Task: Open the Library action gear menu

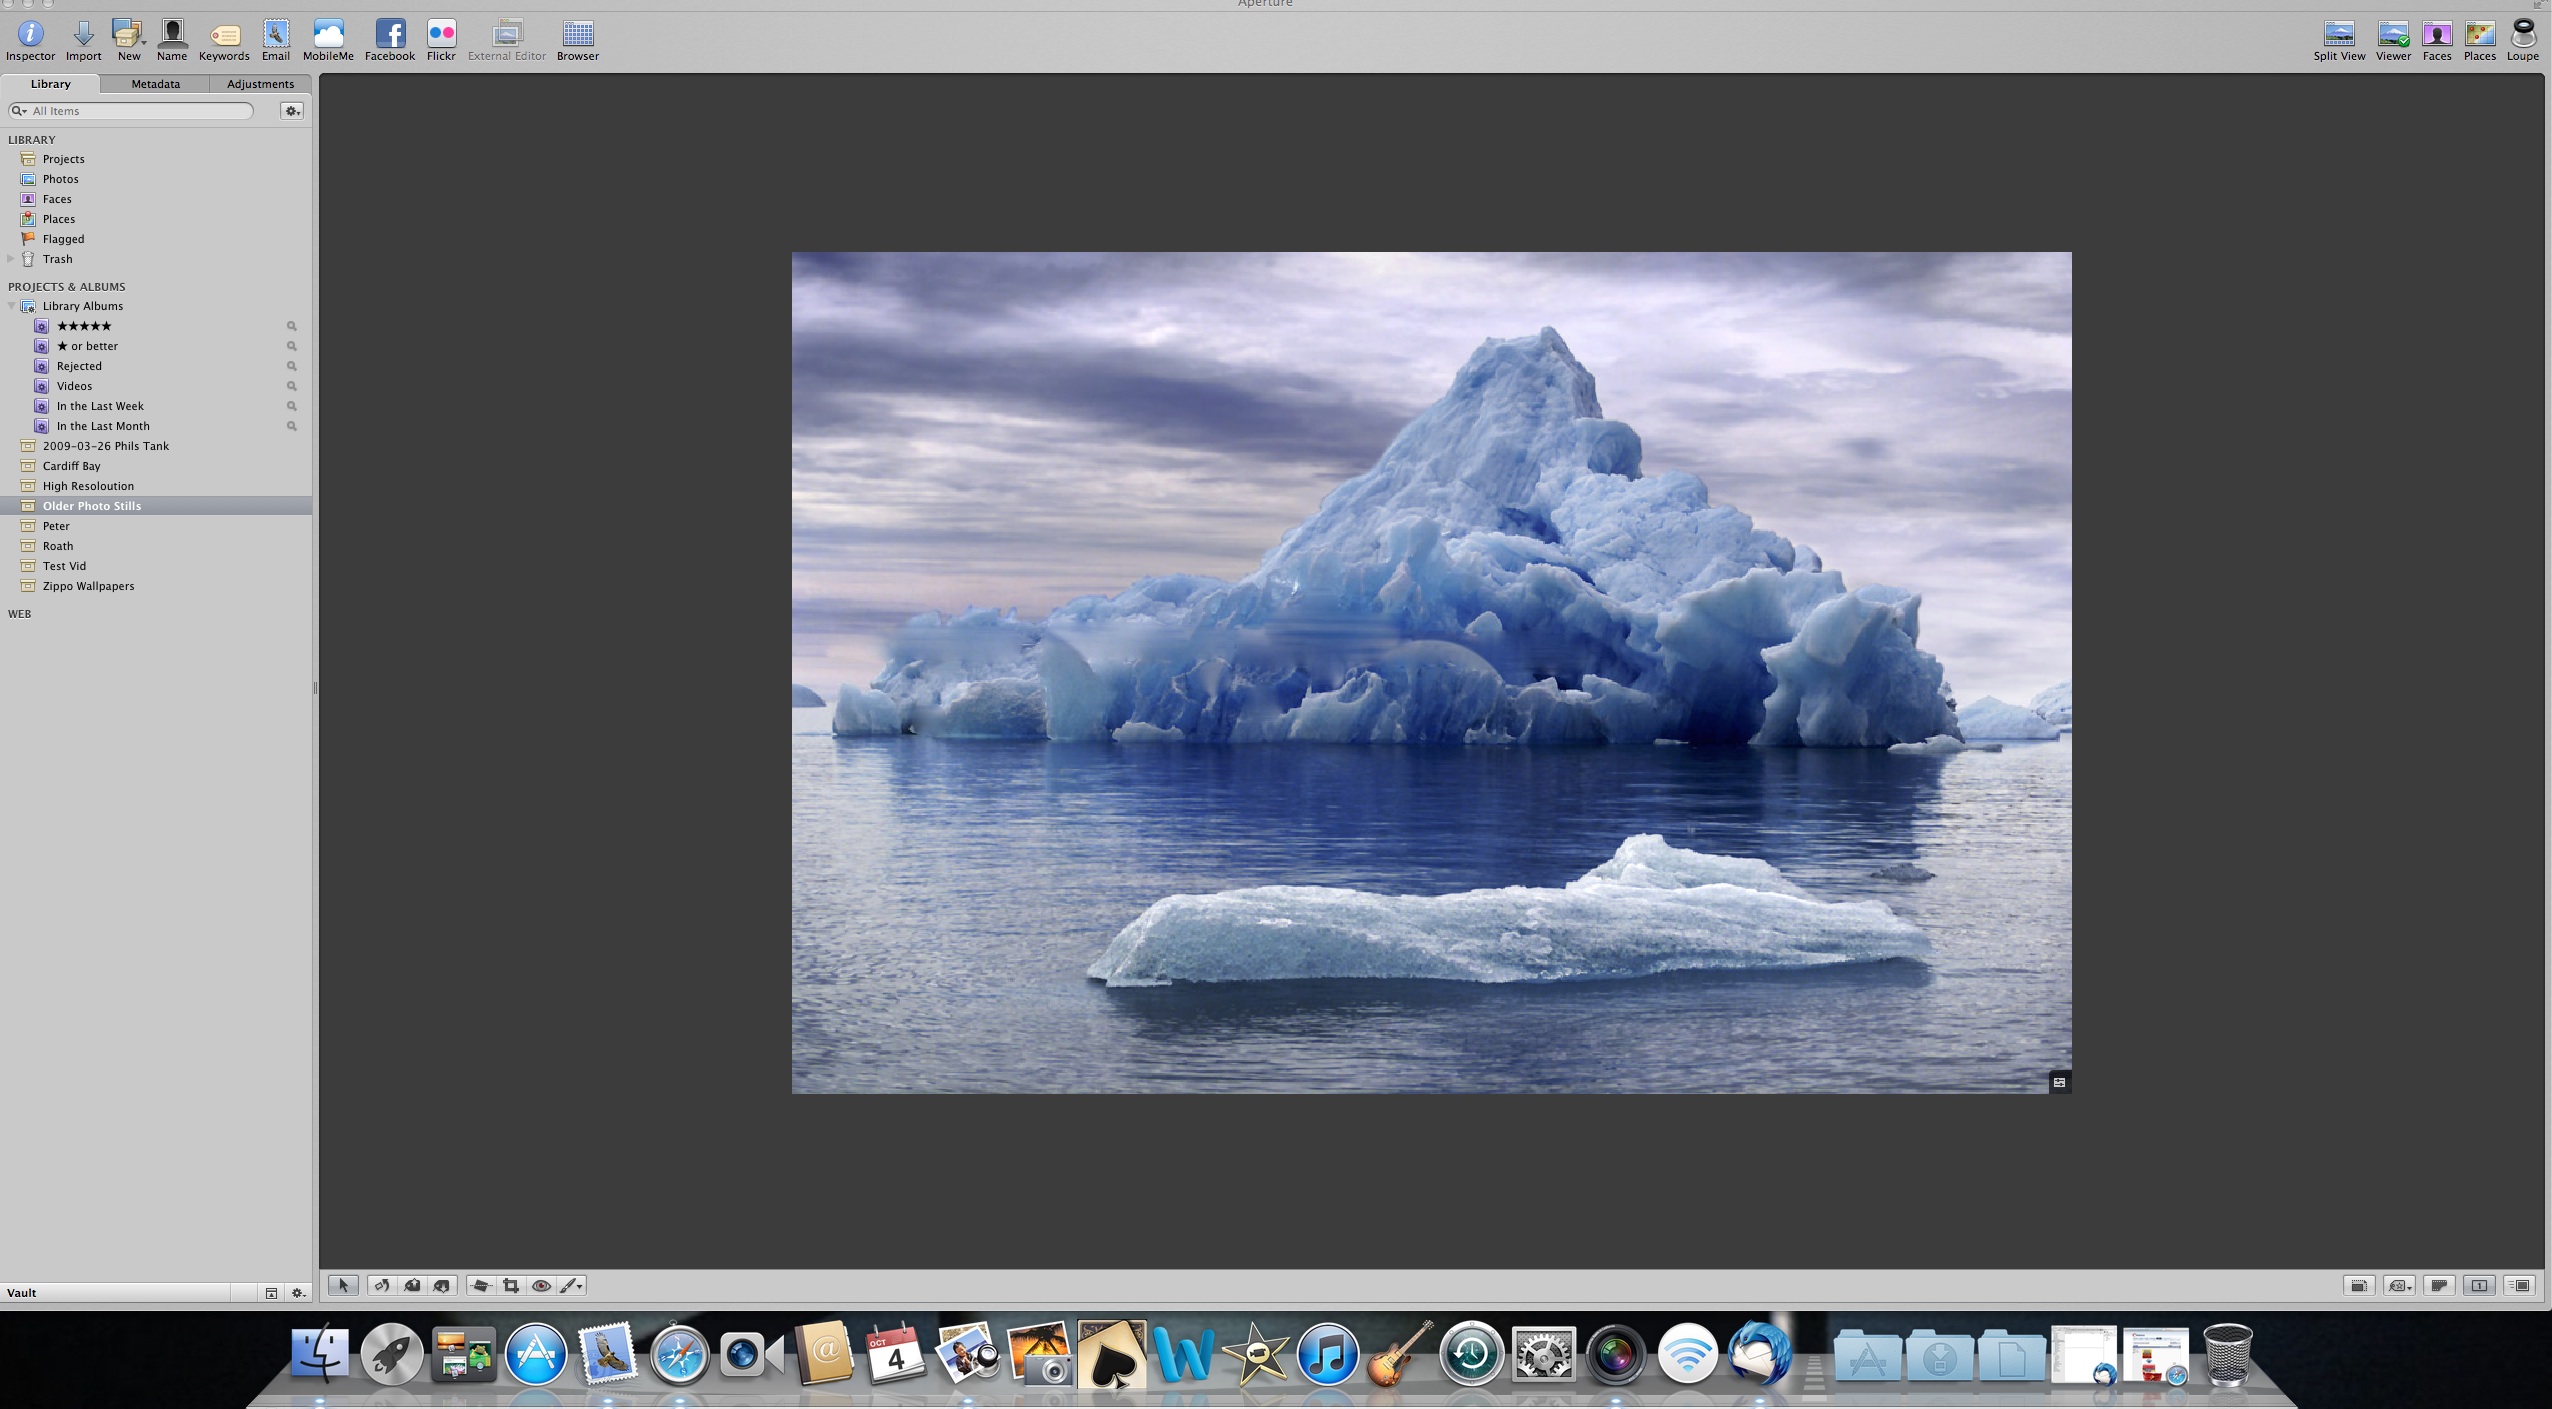Action: pyautogui.click(x=292, y=111)
